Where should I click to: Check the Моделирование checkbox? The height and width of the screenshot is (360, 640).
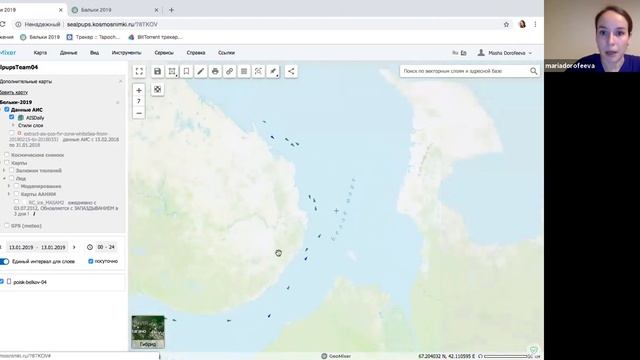16,186
